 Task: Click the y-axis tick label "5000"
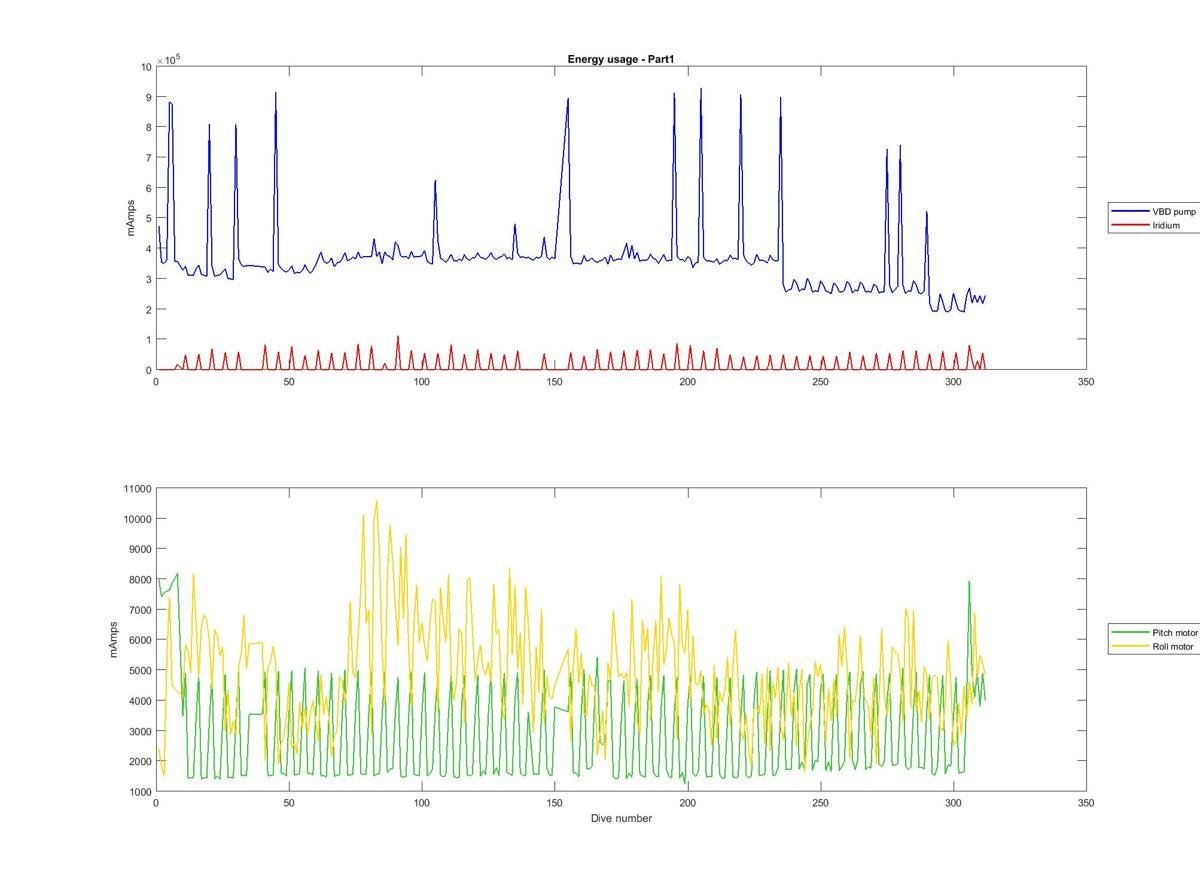pos(138,671)
